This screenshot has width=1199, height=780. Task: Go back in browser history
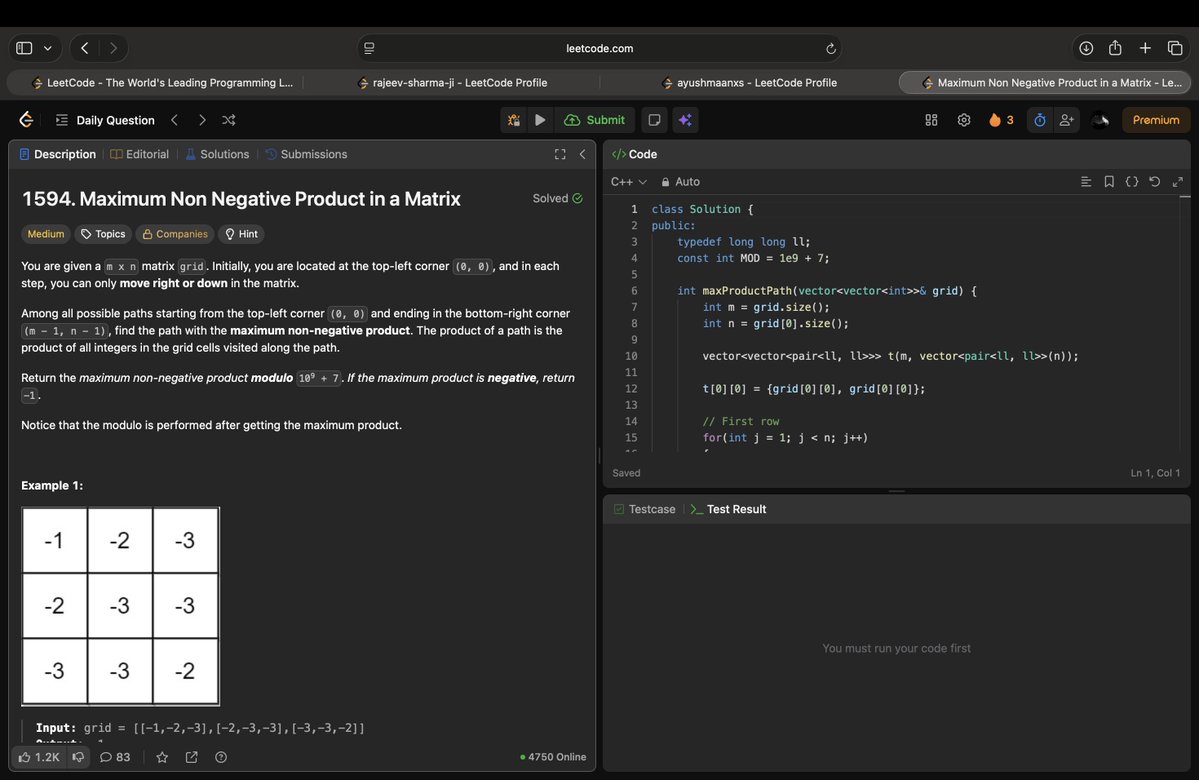click(x=85, y=48)
